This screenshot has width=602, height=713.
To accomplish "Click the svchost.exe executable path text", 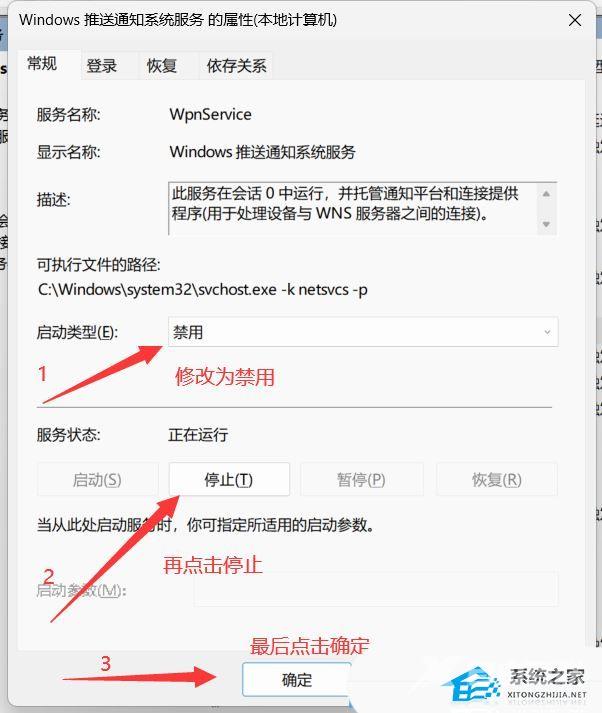I will point(202,290).
